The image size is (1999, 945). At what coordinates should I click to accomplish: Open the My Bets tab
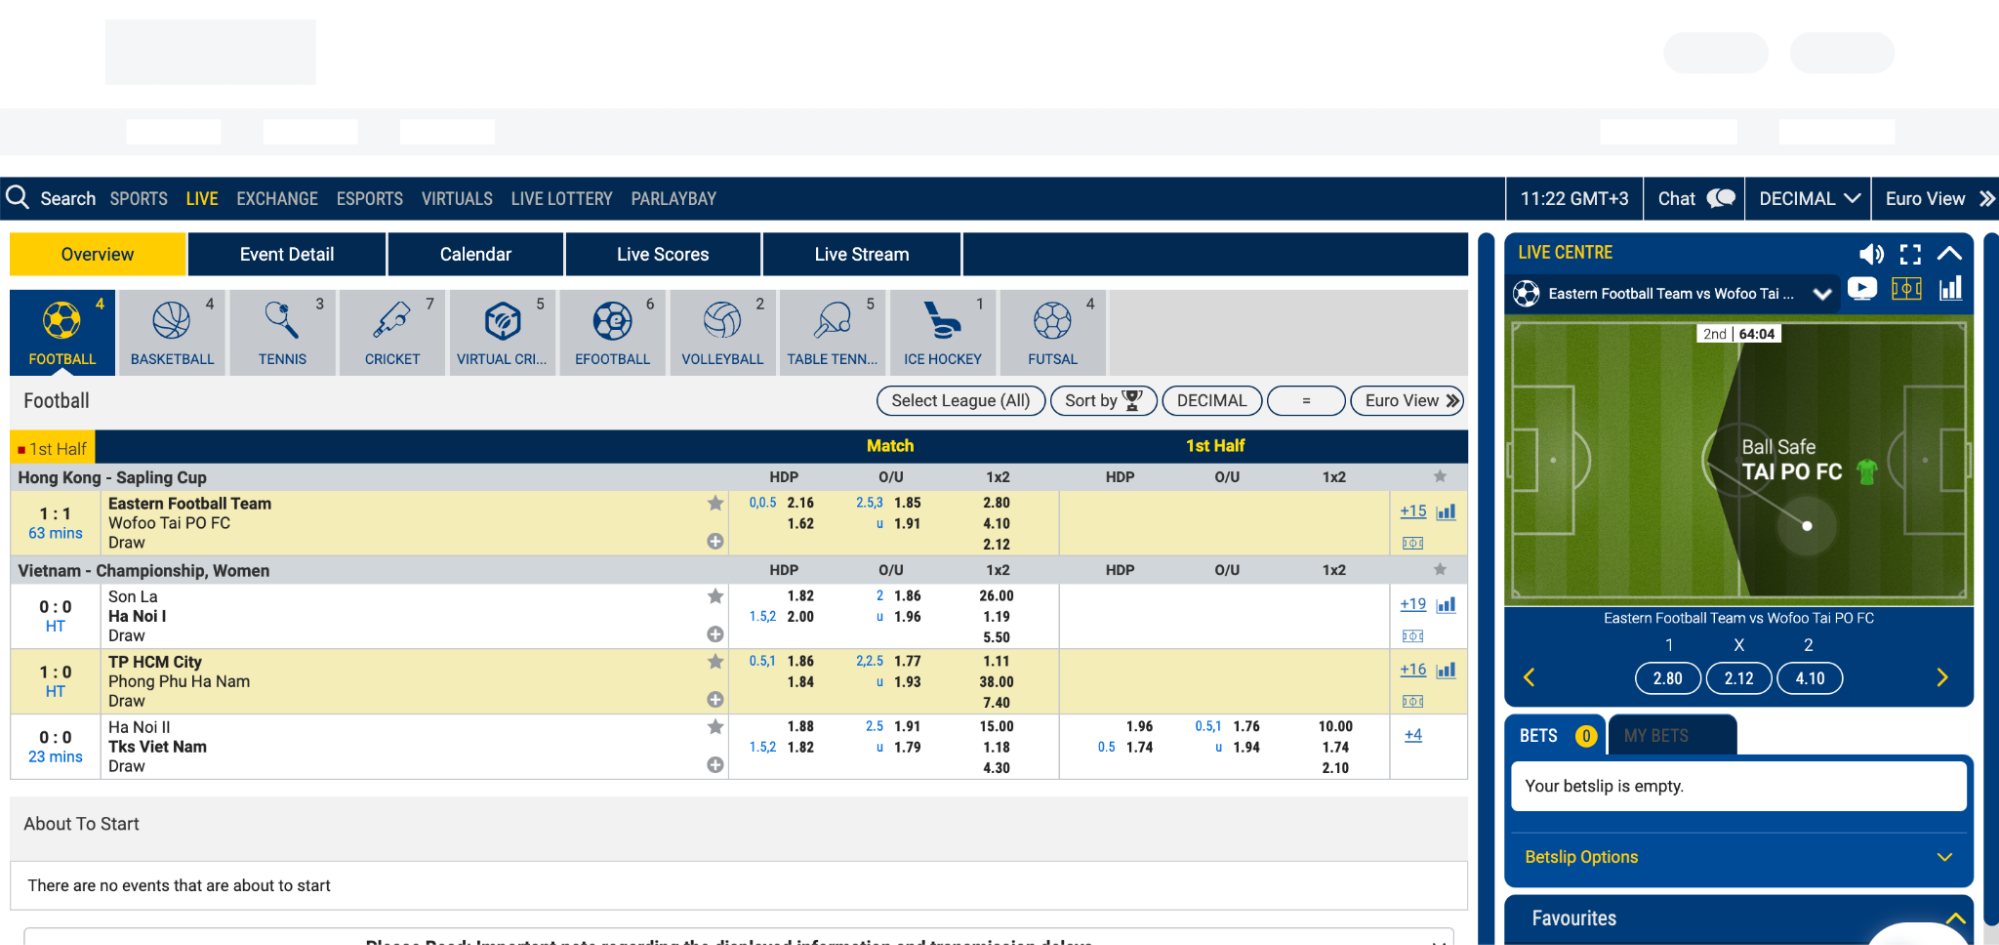click(1672, 736)
